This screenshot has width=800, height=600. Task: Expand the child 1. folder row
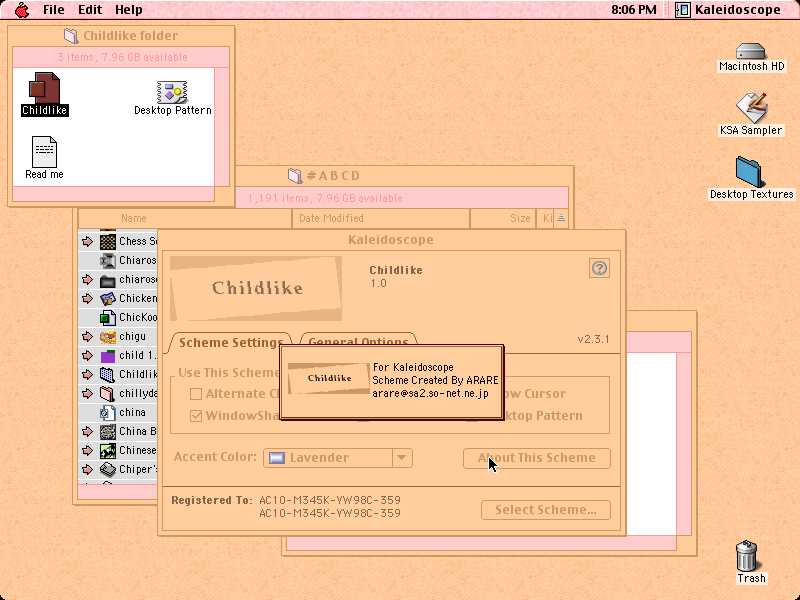87,356
